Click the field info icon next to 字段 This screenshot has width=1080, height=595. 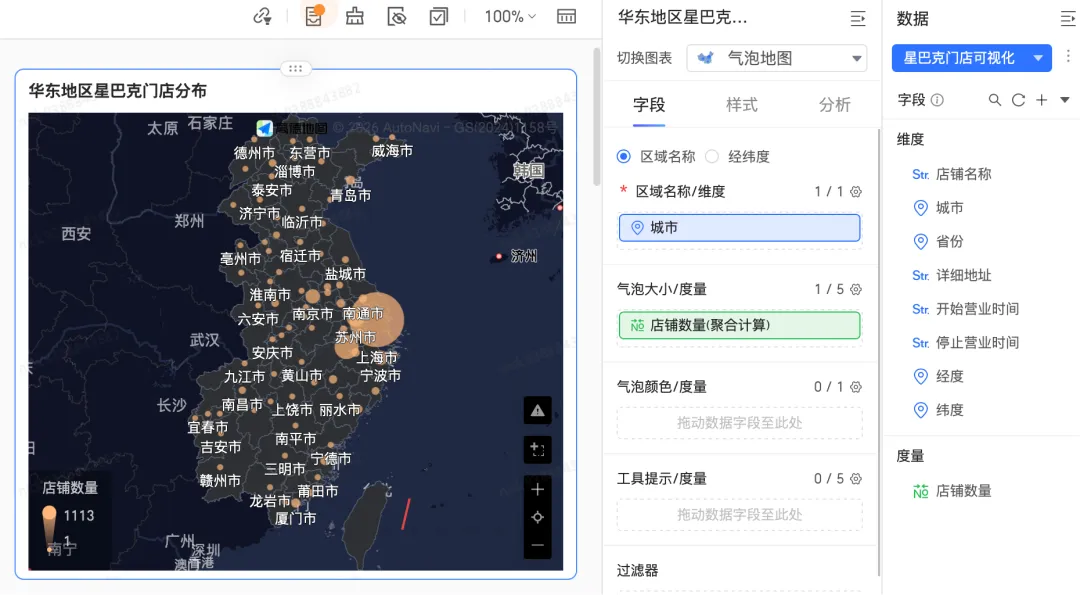point(937,101)
